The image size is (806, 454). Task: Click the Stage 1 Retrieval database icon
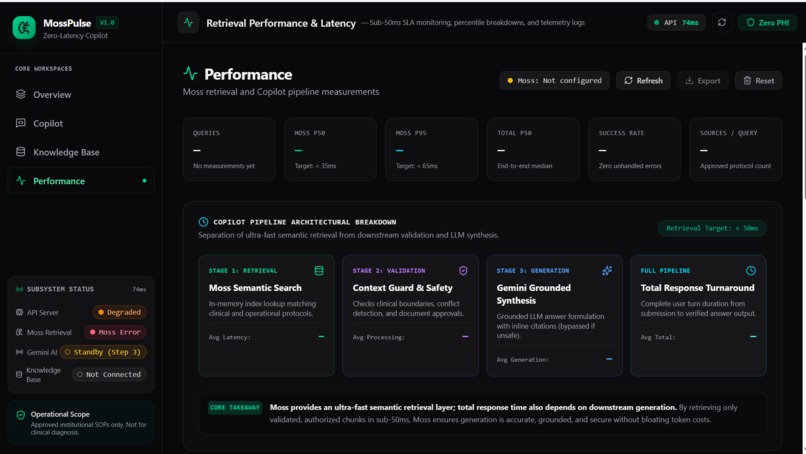point(319,270)
